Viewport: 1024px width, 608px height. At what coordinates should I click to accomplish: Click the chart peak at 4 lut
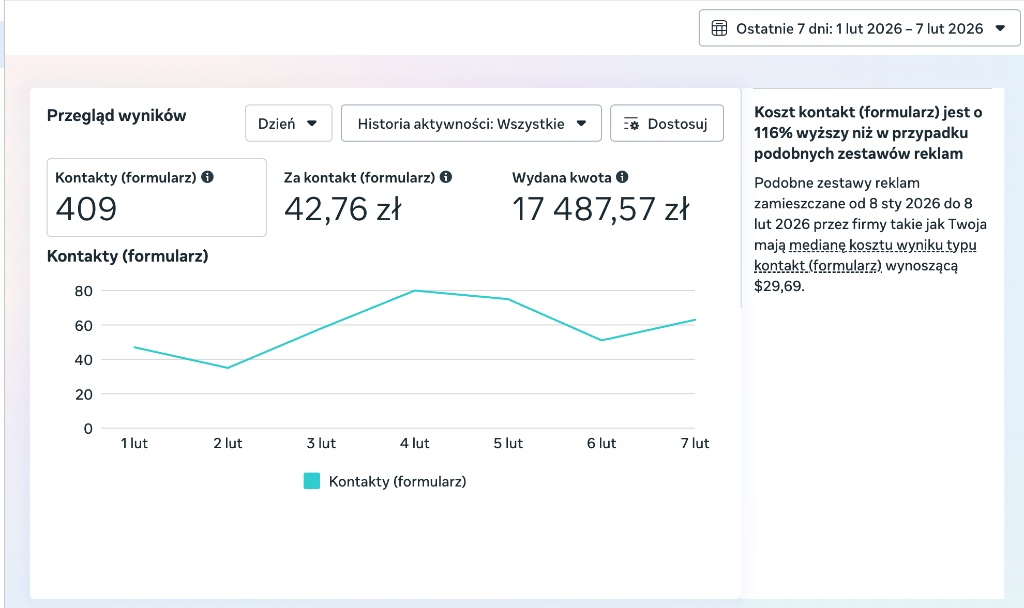click(415, 291)
